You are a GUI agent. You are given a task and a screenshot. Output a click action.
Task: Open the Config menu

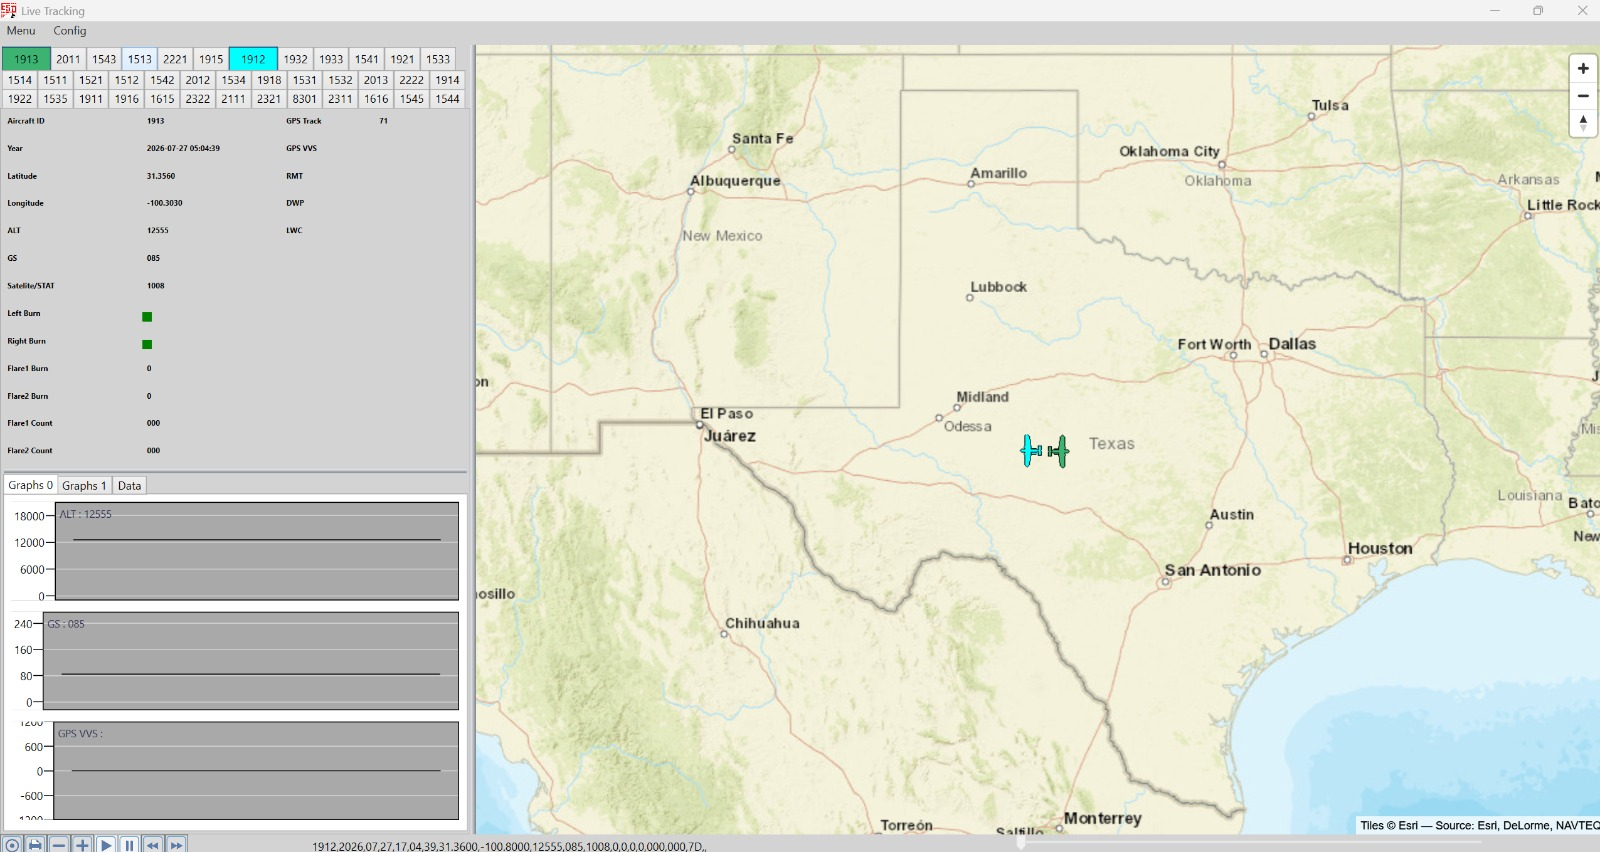click(x=70, y=31)
